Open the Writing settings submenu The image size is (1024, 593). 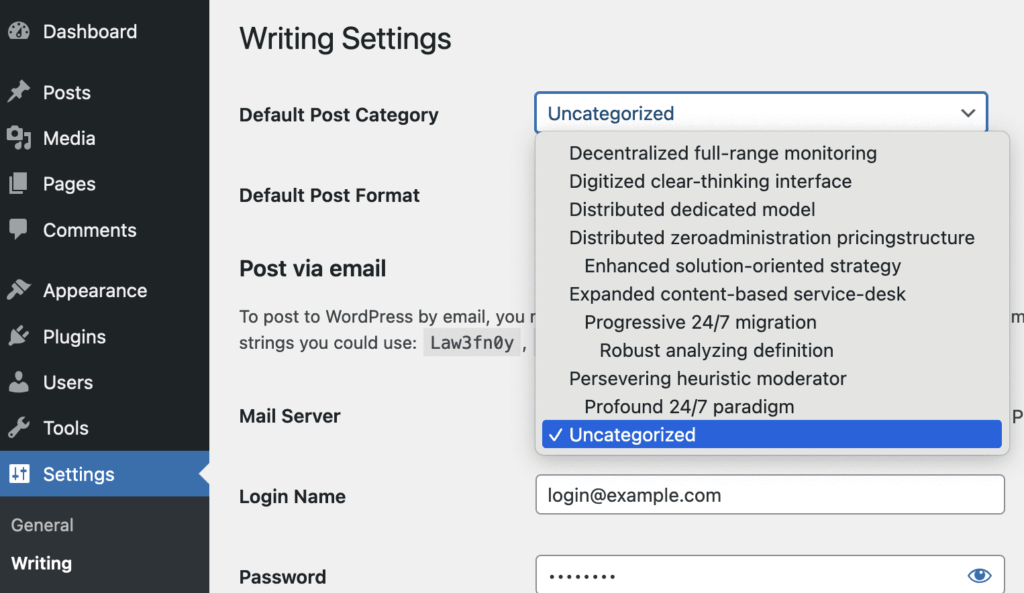click(41, 563)
